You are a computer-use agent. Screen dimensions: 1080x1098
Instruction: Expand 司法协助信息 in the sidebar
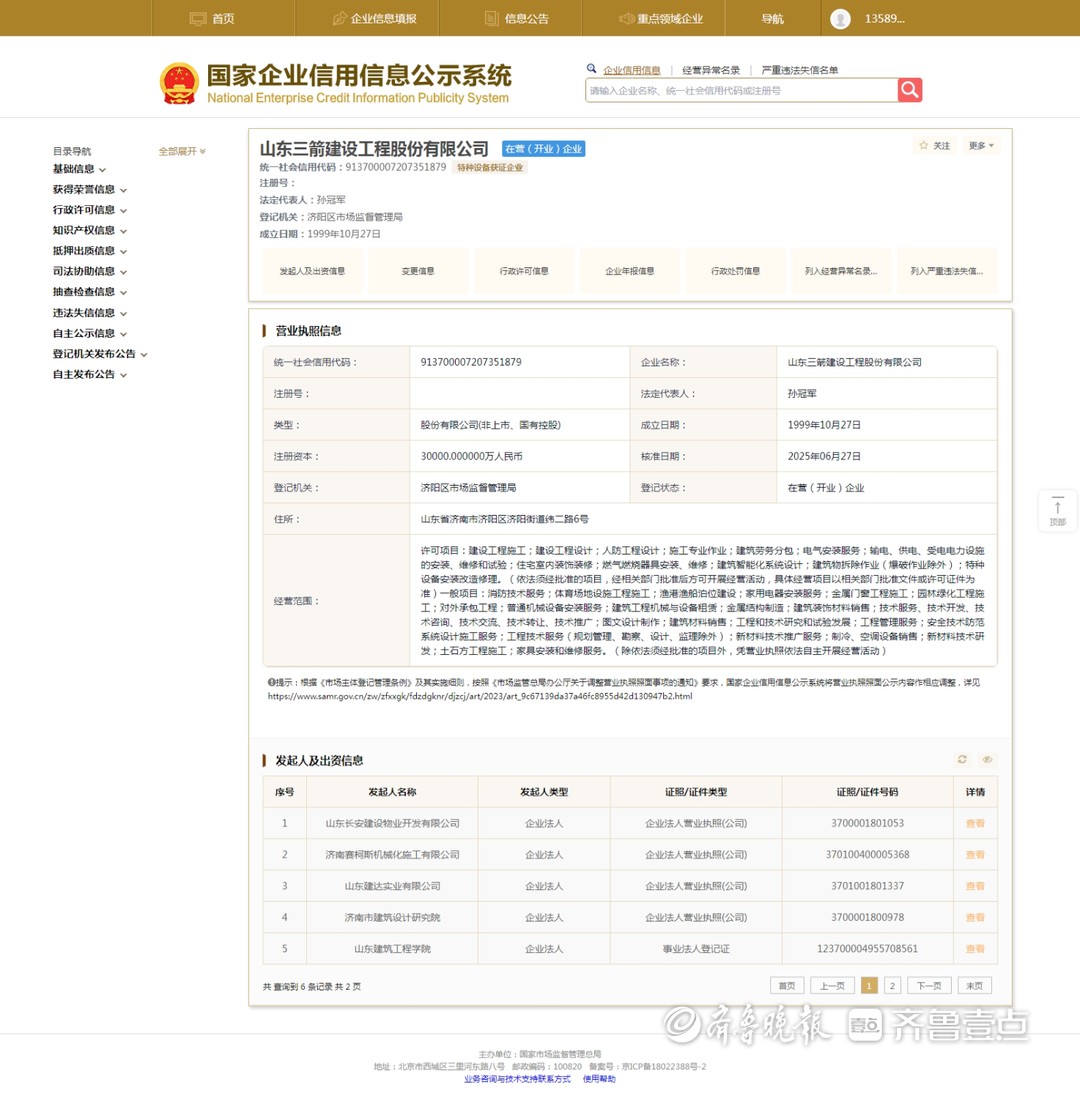(x=90, y=271)
